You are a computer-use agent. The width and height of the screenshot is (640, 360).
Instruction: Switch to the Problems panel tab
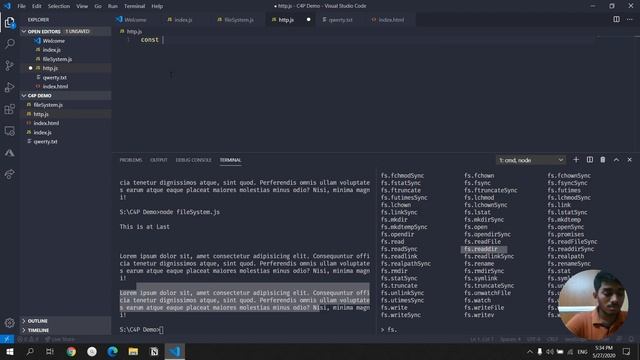[131, 160]
